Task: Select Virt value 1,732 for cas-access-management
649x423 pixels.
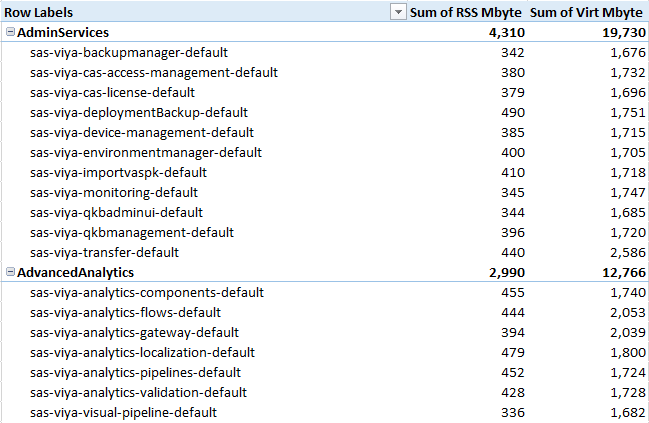Action: pos(628,73)
